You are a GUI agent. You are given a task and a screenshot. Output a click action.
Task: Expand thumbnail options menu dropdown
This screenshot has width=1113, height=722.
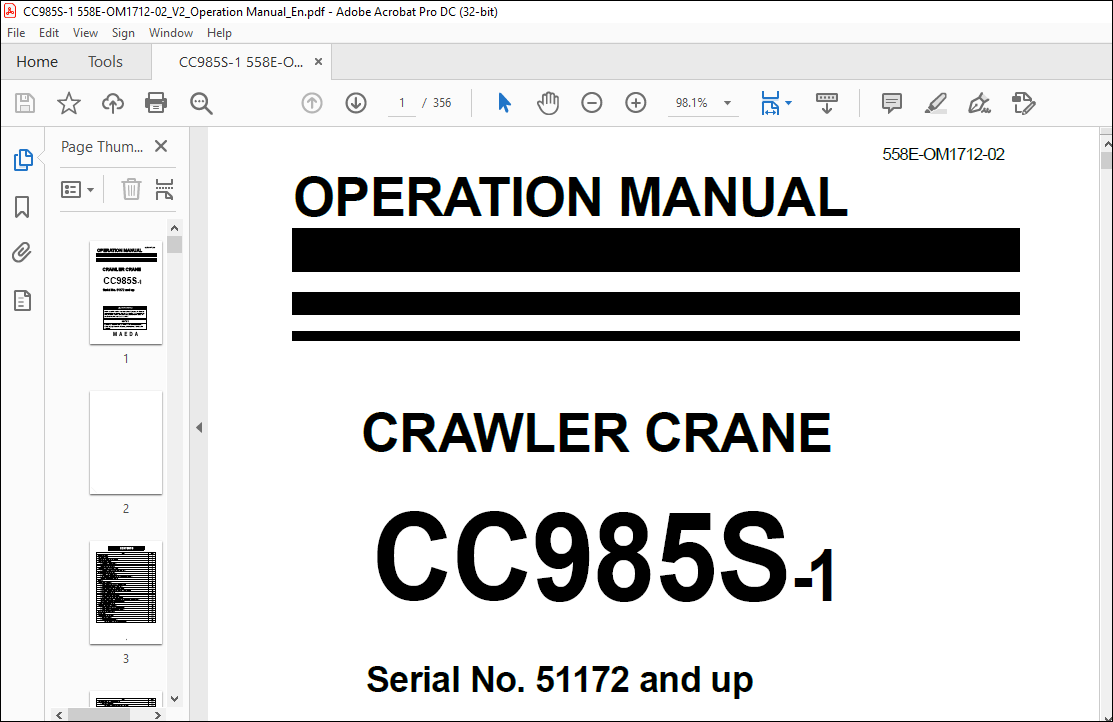(78, 189)
